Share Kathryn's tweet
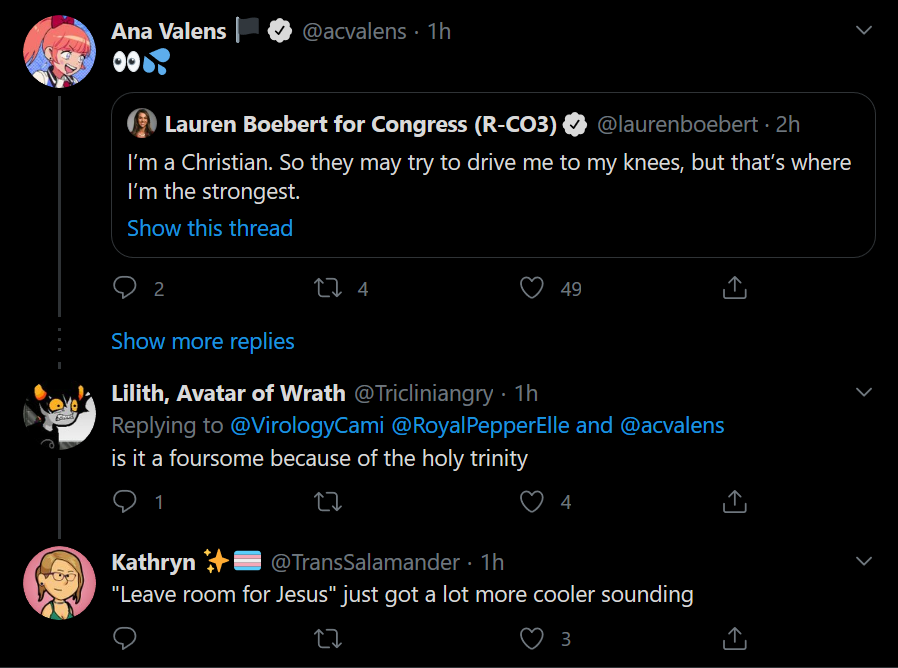 point(735,638)
